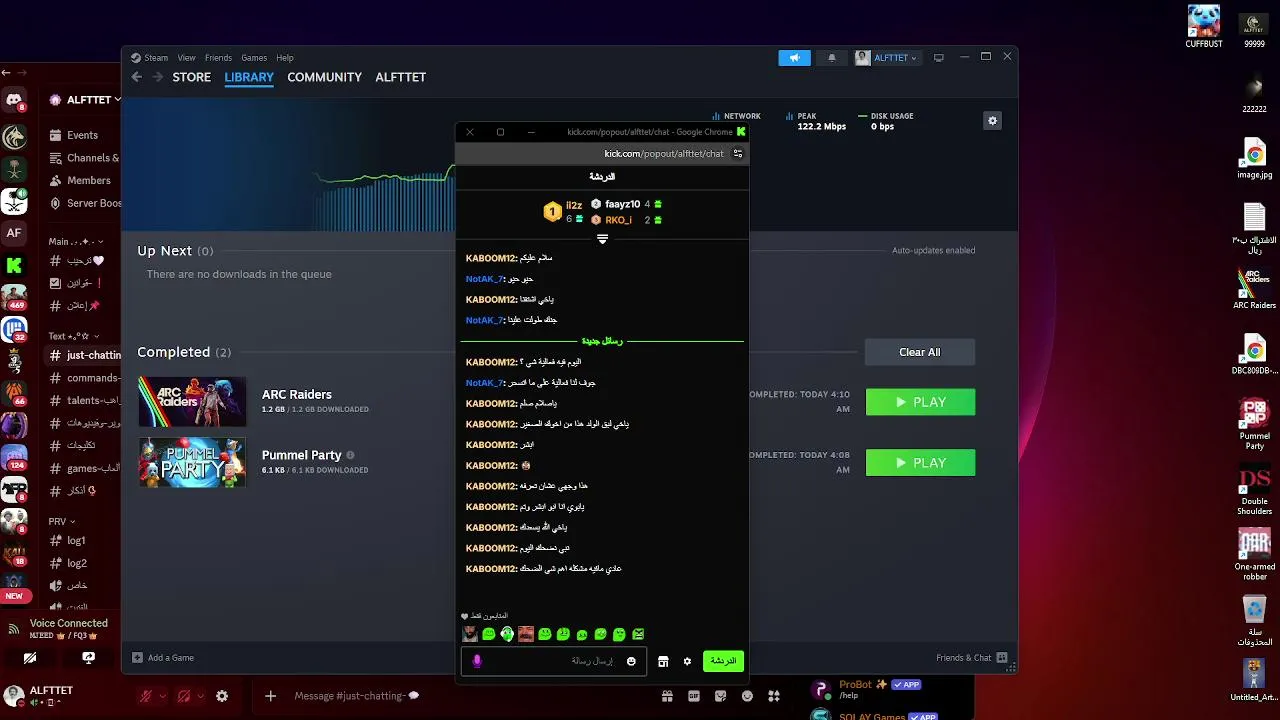The image size is (1280, 720).
Task: Switch to the LIBRARY tab
Action: click(x=249, y=77)
